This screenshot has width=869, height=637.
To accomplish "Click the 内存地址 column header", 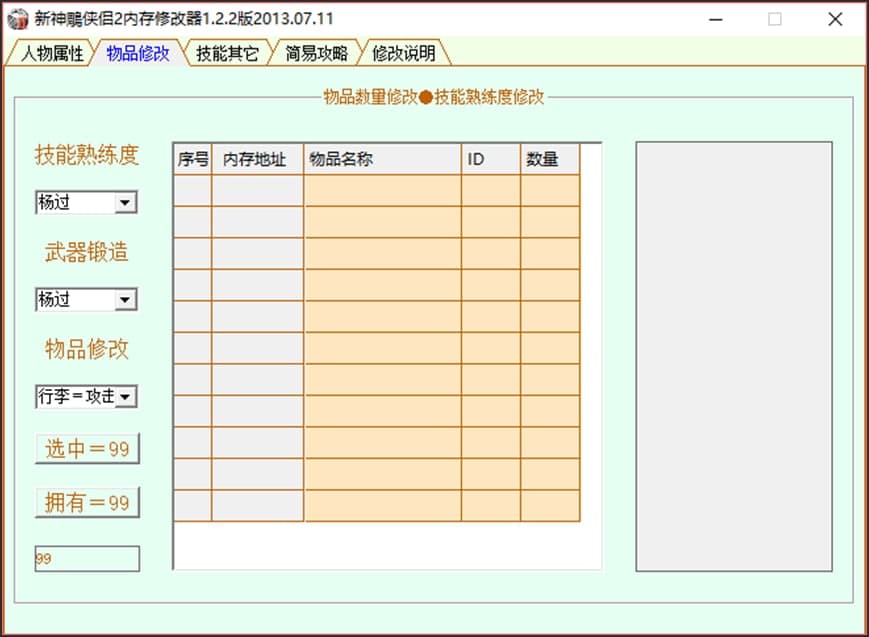I will click(259, 158).
